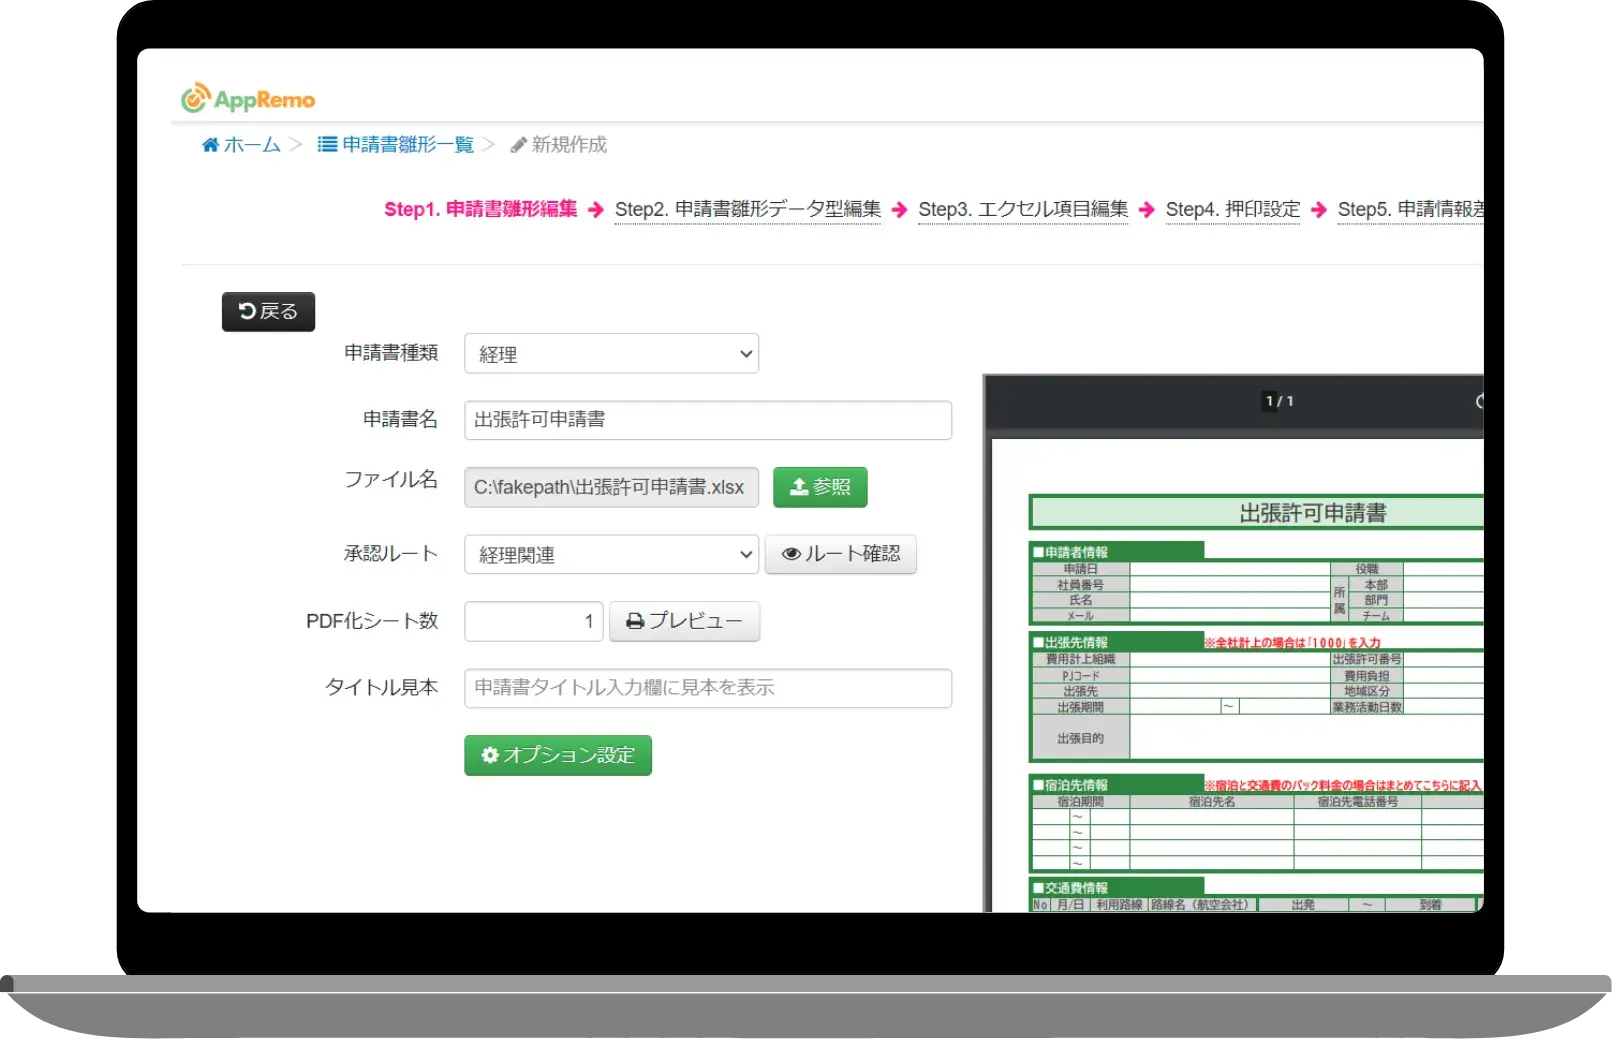Click the 費用計上組織 cell in preview
1612x1039 pixels.
[x=1081, y=659]
